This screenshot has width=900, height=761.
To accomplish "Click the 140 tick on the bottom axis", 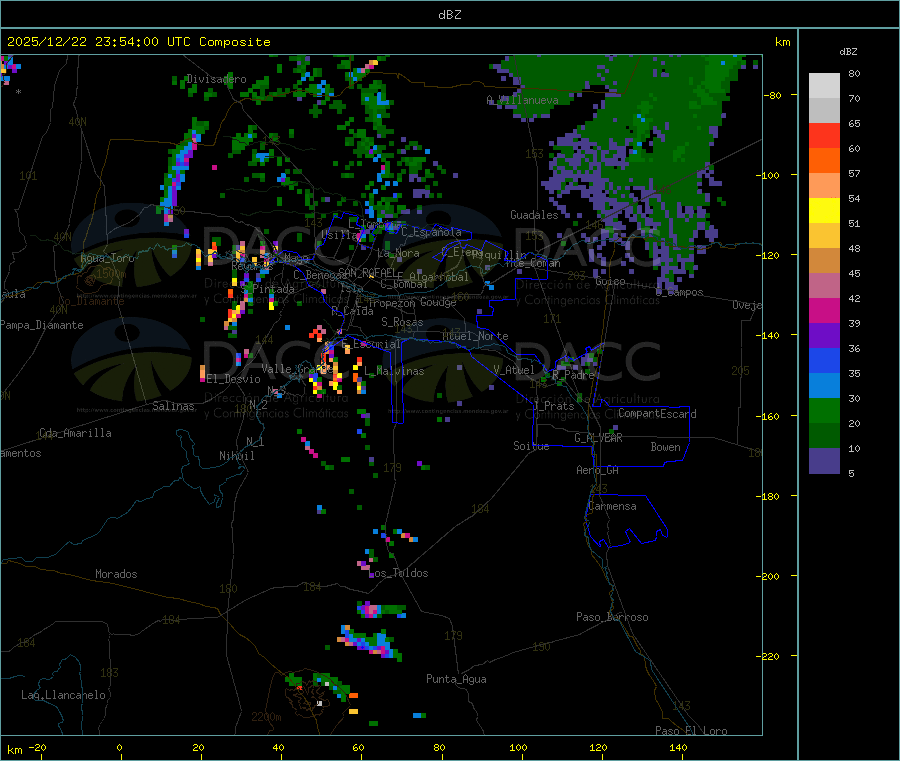I will coord(678,747).
